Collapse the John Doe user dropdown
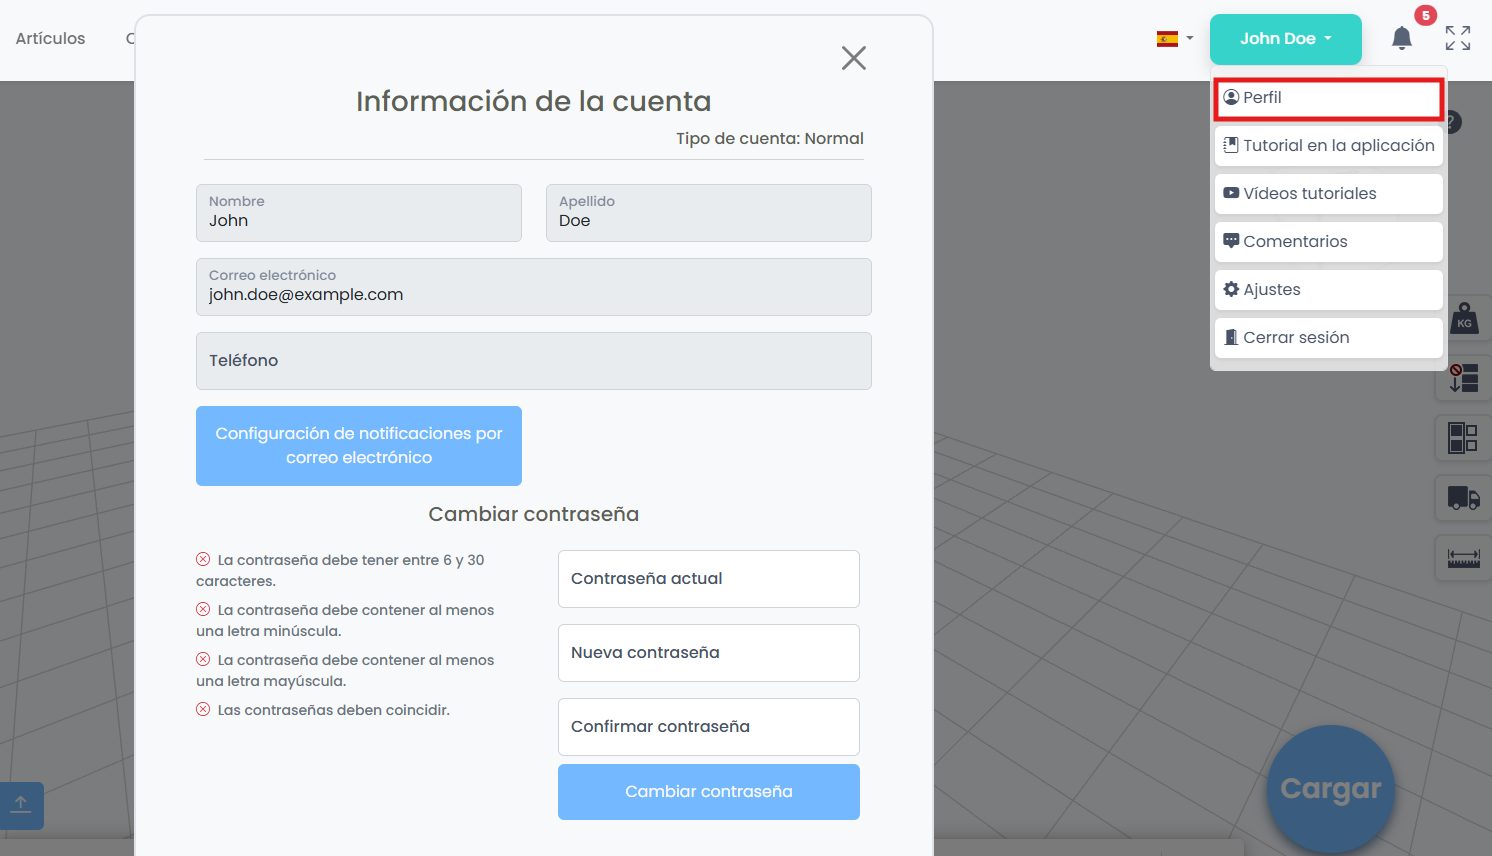1492x856 pixels. click(1285, 39)
